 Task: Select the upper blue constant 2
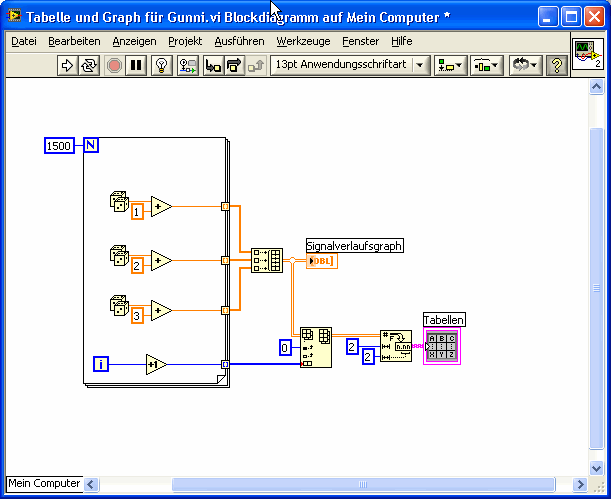pos(352,346)
